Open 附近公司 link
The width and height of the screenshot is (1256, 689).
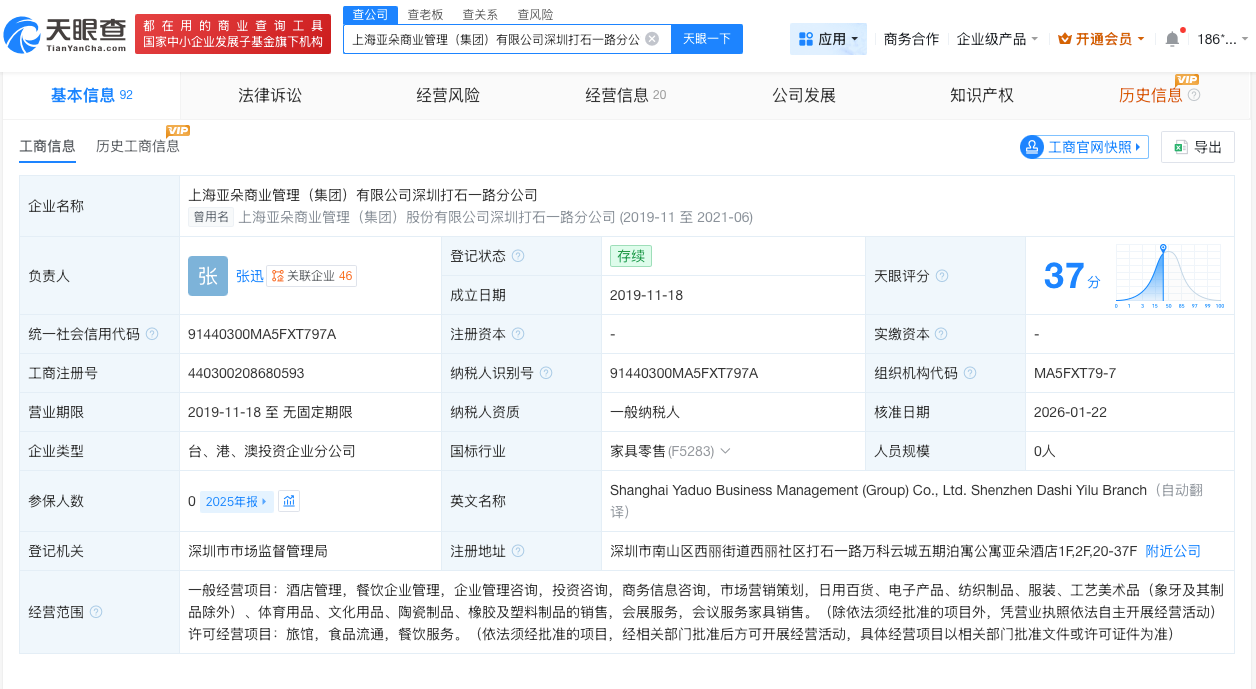pos(1173,551)
